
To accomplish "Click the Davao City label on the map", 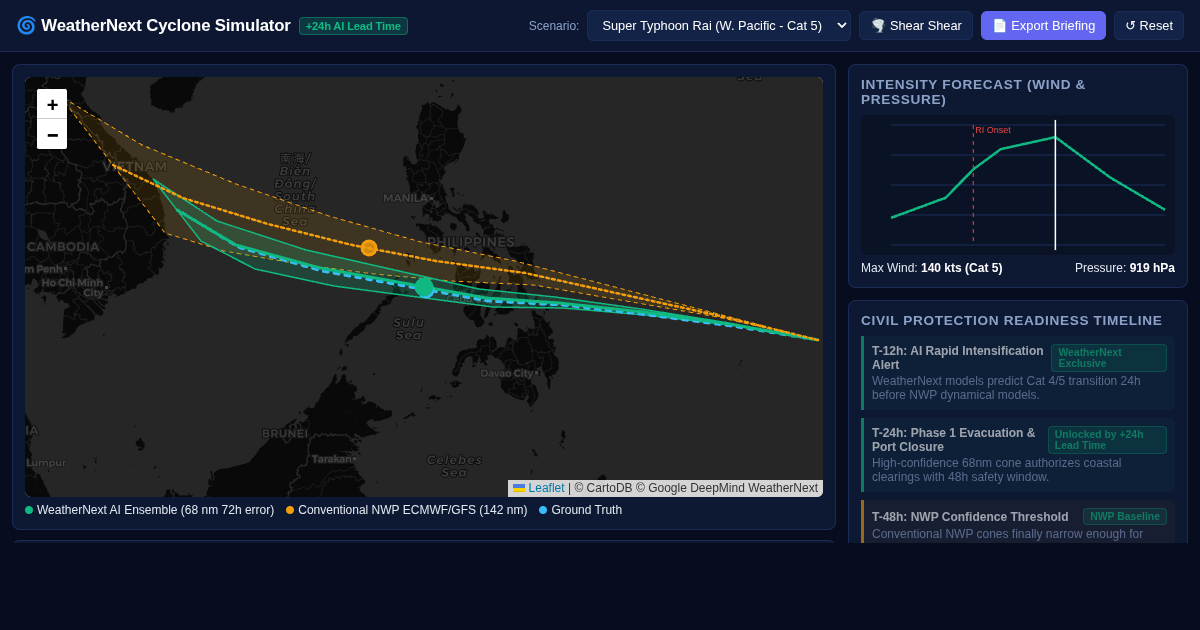I will click(x=507, y=373).
